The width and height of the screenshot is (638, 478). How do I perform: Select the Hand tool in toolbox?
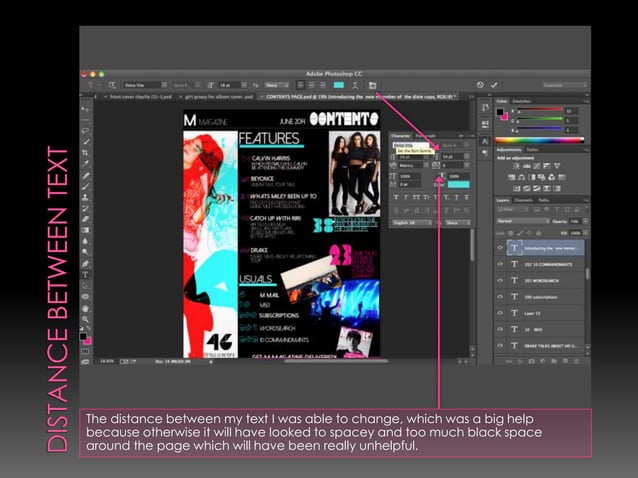(85, 308)
